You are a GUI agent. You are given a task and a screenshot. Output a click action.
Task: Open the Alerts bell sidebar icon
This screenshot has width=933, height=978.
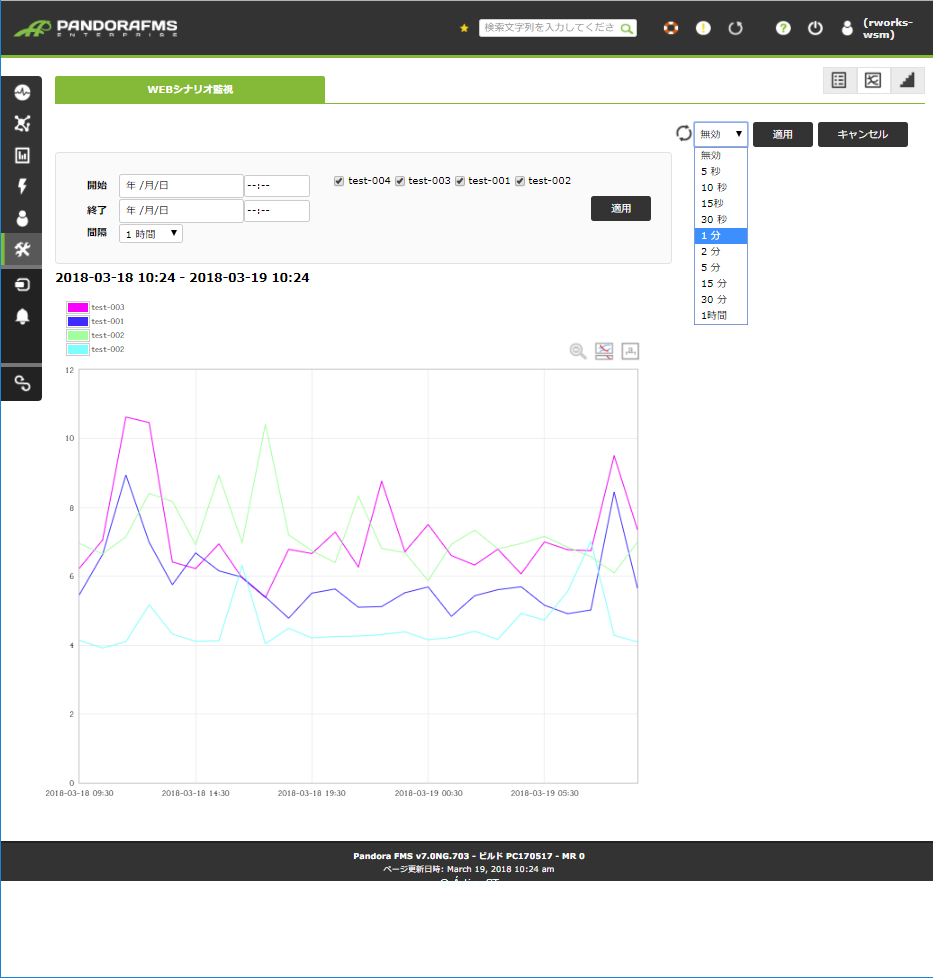pos(22,316)
